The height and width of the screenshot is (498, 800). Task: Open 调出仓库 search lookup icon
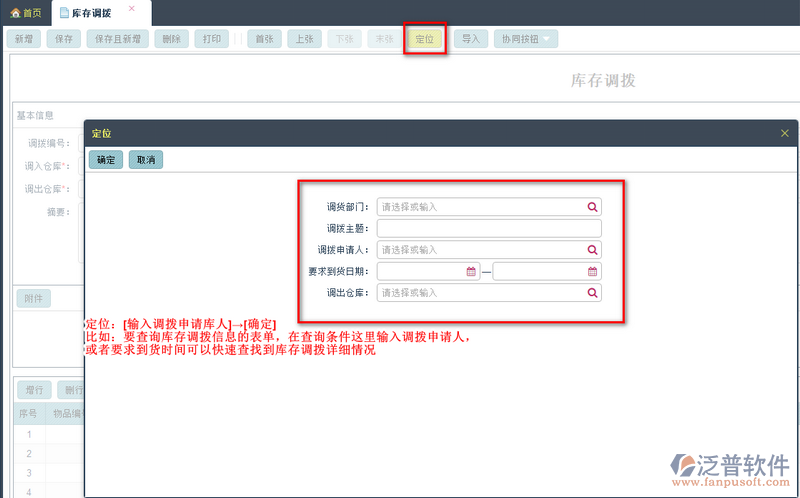point(592,293)
